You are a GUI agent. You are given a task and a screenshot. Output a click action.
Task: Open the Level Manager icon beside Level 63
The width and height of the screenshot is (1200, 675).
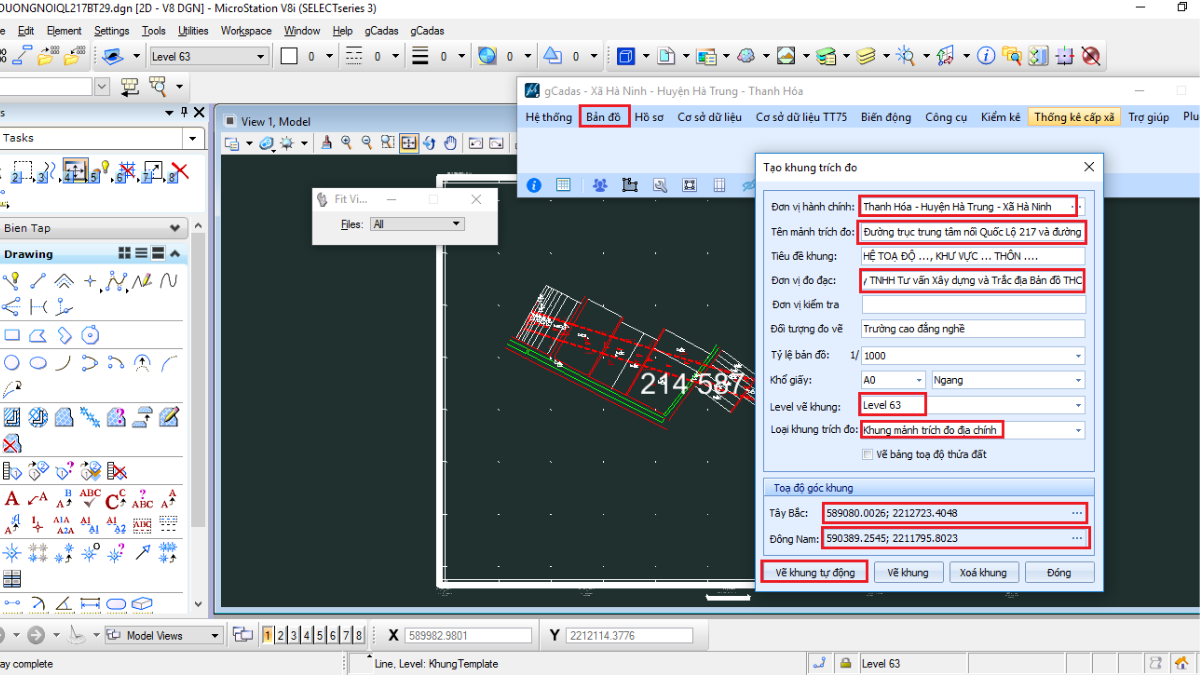pyautogui.click(x=113, y=56)
